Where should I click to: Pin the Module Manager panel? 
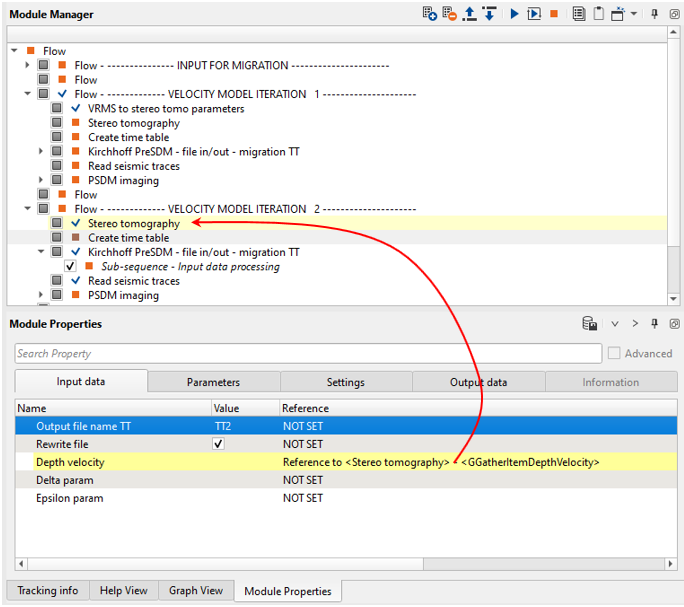coord(655,14)
